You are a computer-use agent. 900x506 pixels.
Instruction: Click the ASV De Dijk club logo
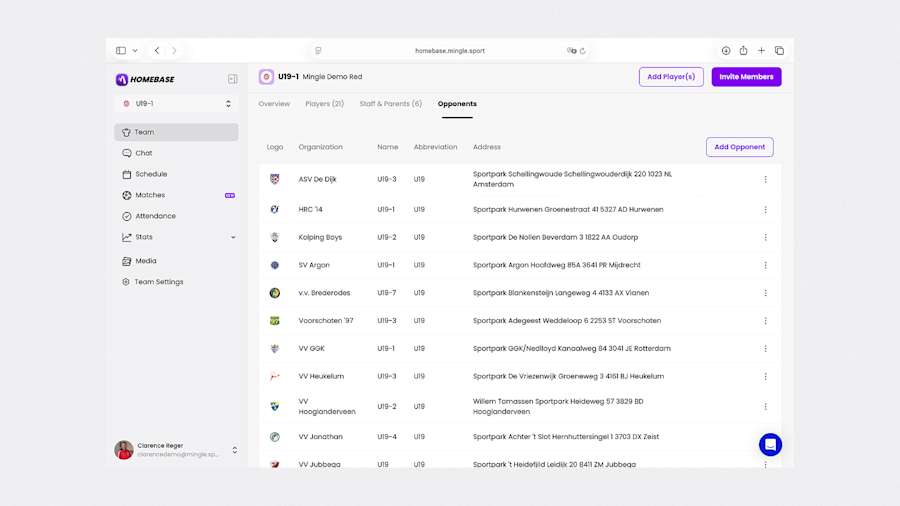pyautogui.click(x=275, y=179)
